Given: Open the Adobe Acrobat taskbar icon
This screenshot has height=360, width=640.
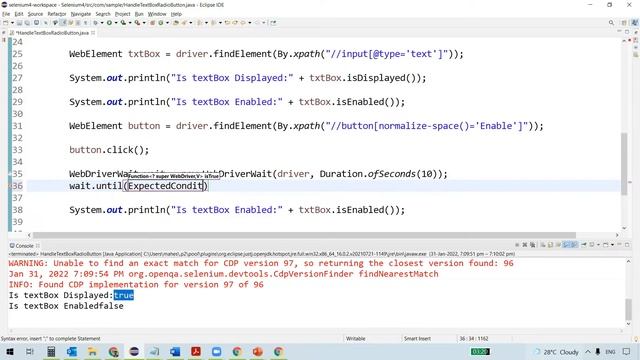Looking at the screenshot, I should (196, 351).
